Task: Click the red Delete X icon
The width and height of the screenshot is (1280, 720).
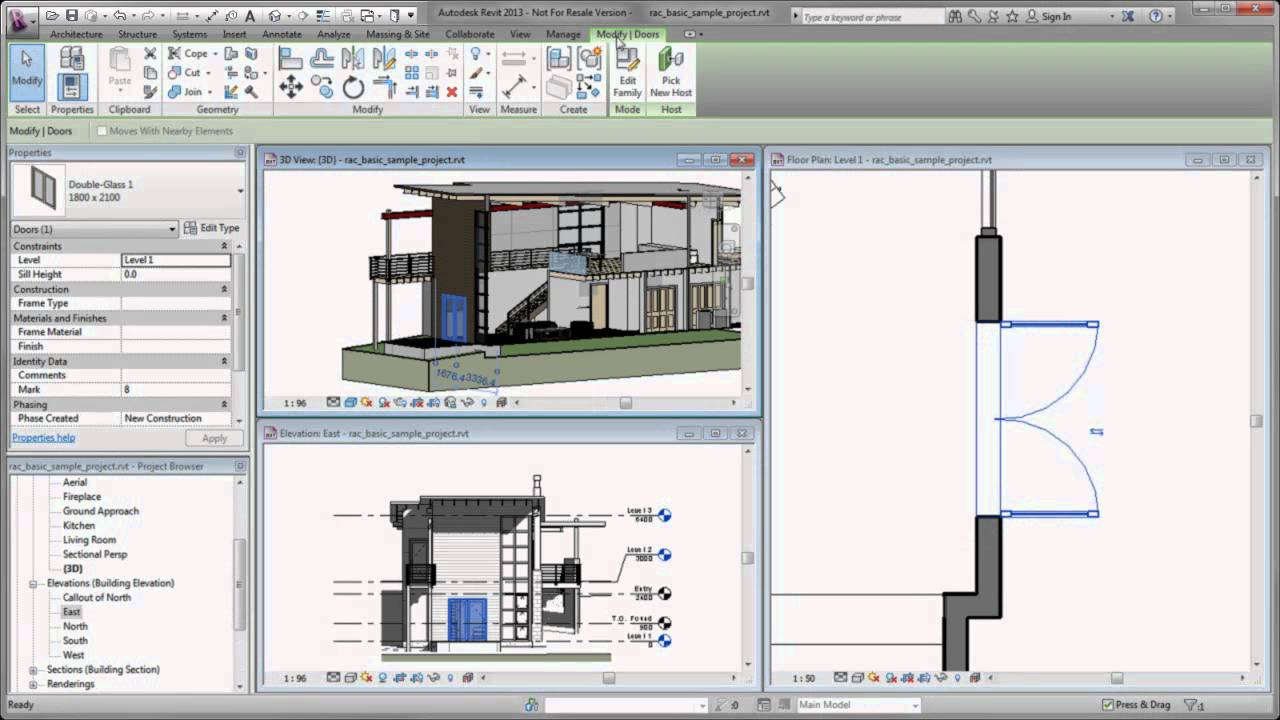Action: [x=452, y=91]
